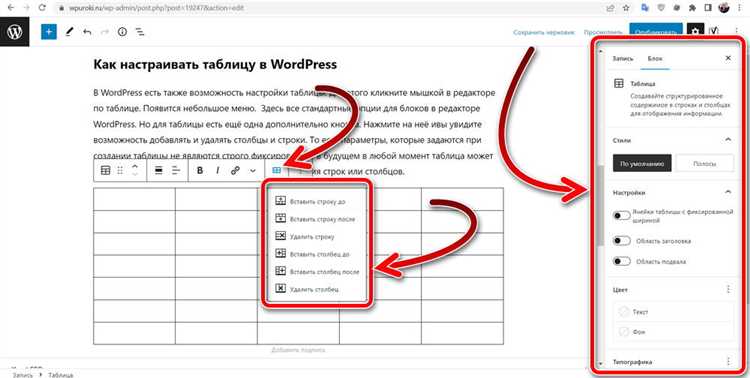Click Запись in the bottom breadcrumb

point(23,375)
